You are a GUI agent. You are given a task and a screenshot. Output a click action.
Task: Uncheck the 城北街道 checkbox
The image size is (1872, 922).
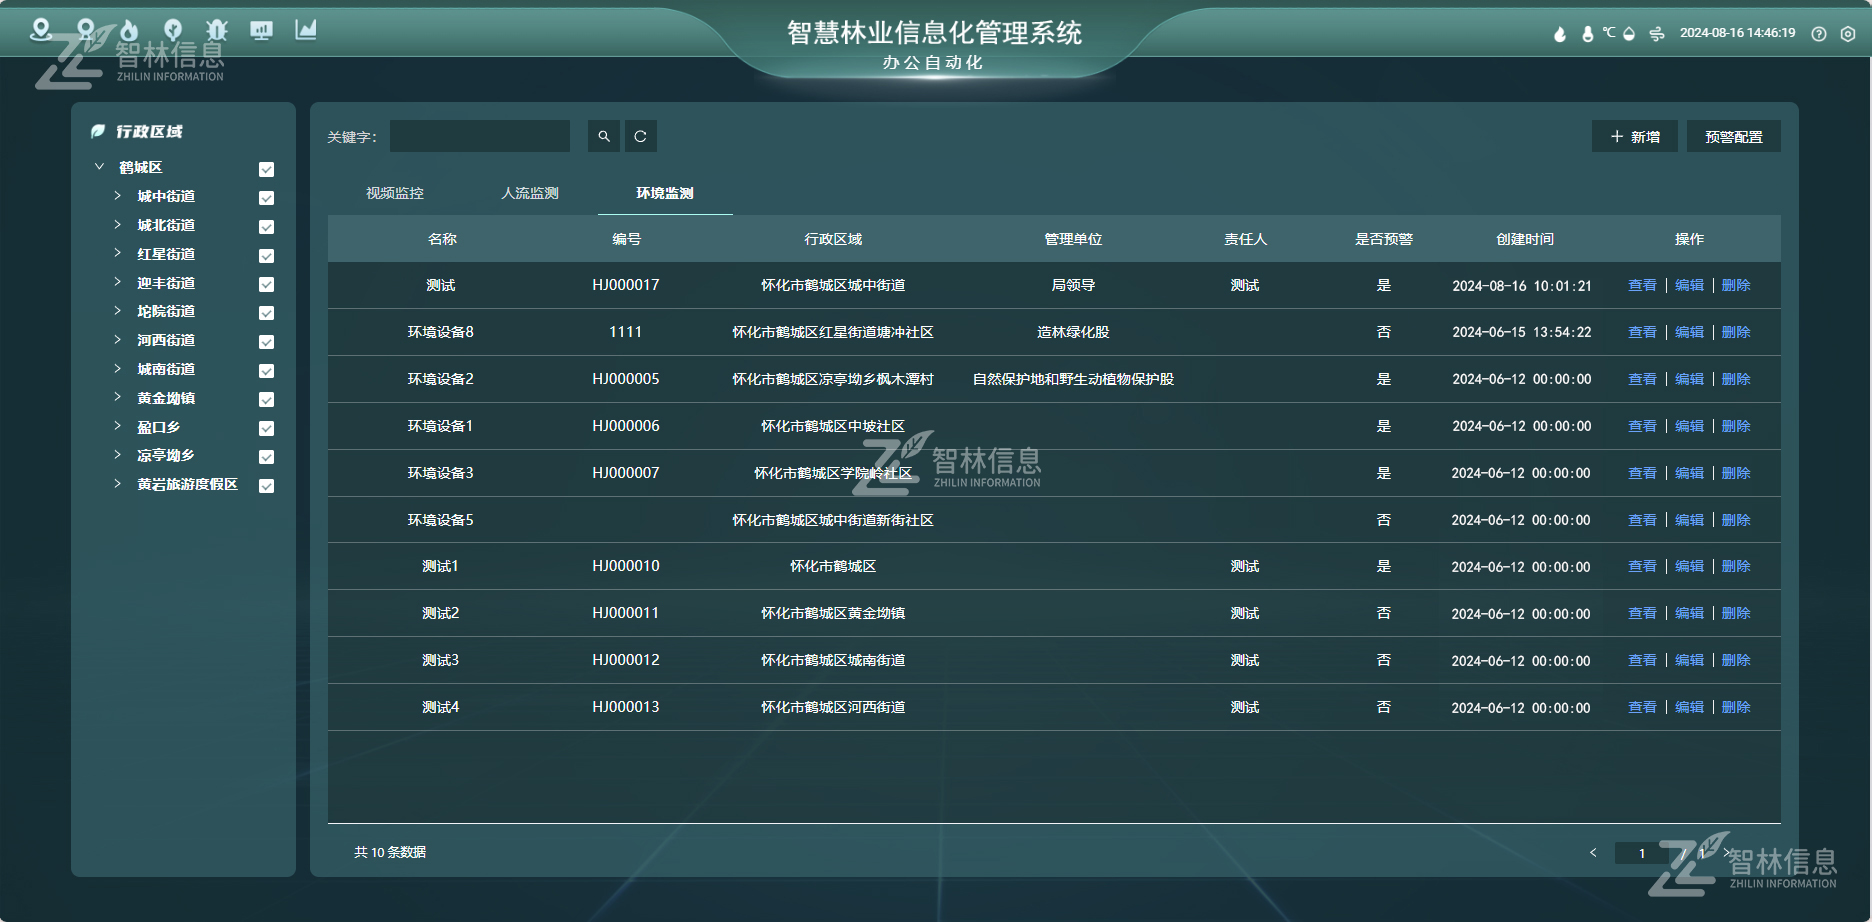[x=266, y=227]
